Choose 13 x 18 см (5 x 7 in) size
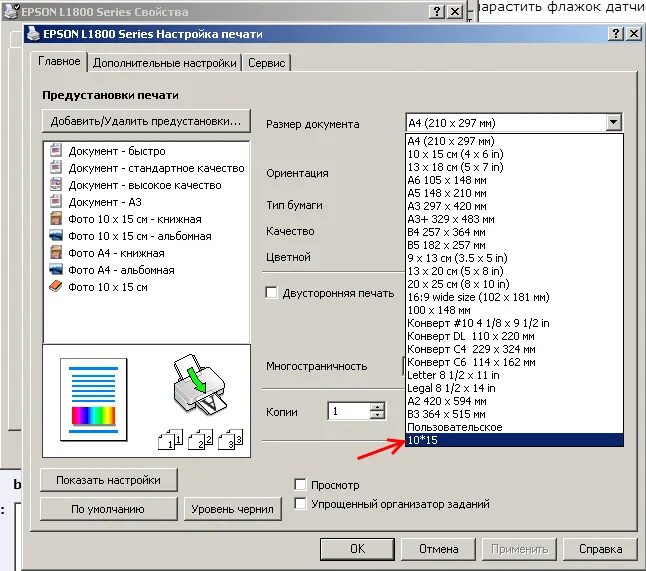The image size is (646, 571). [514, 167]
